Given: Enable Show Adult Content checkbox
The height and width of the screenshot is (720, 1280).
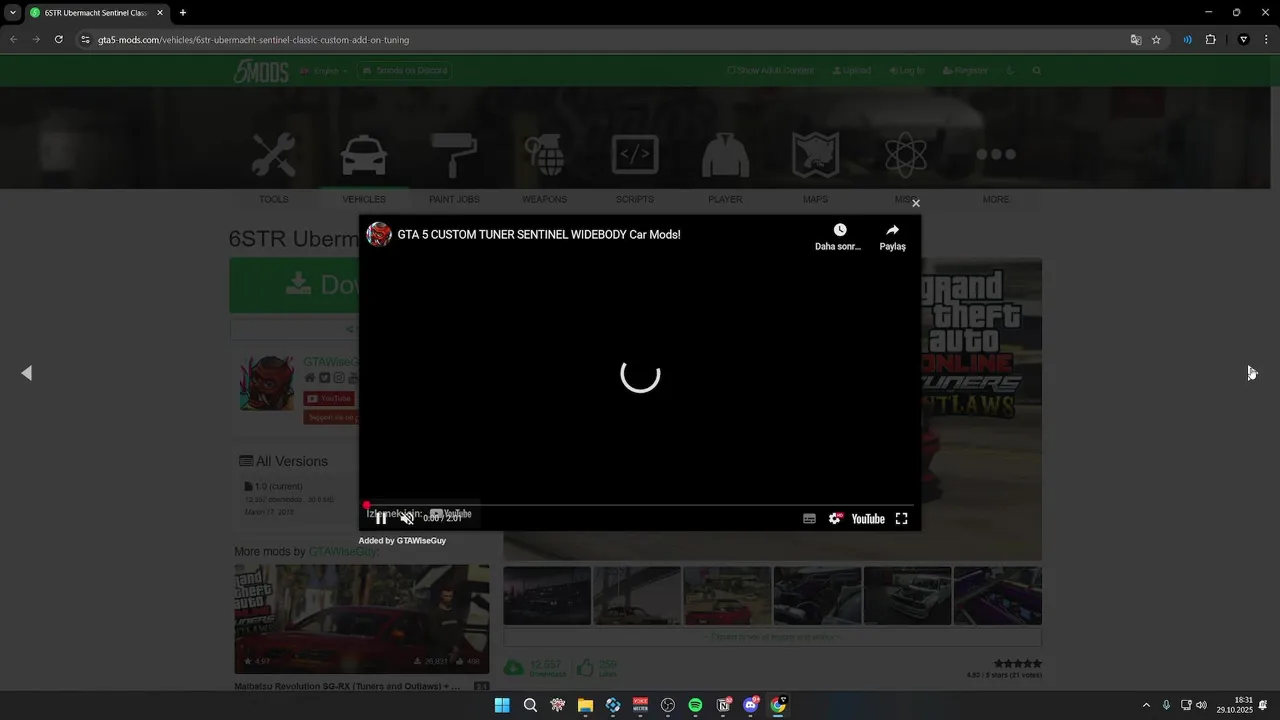Looking at the screenshot, I should tap(731, 71).
